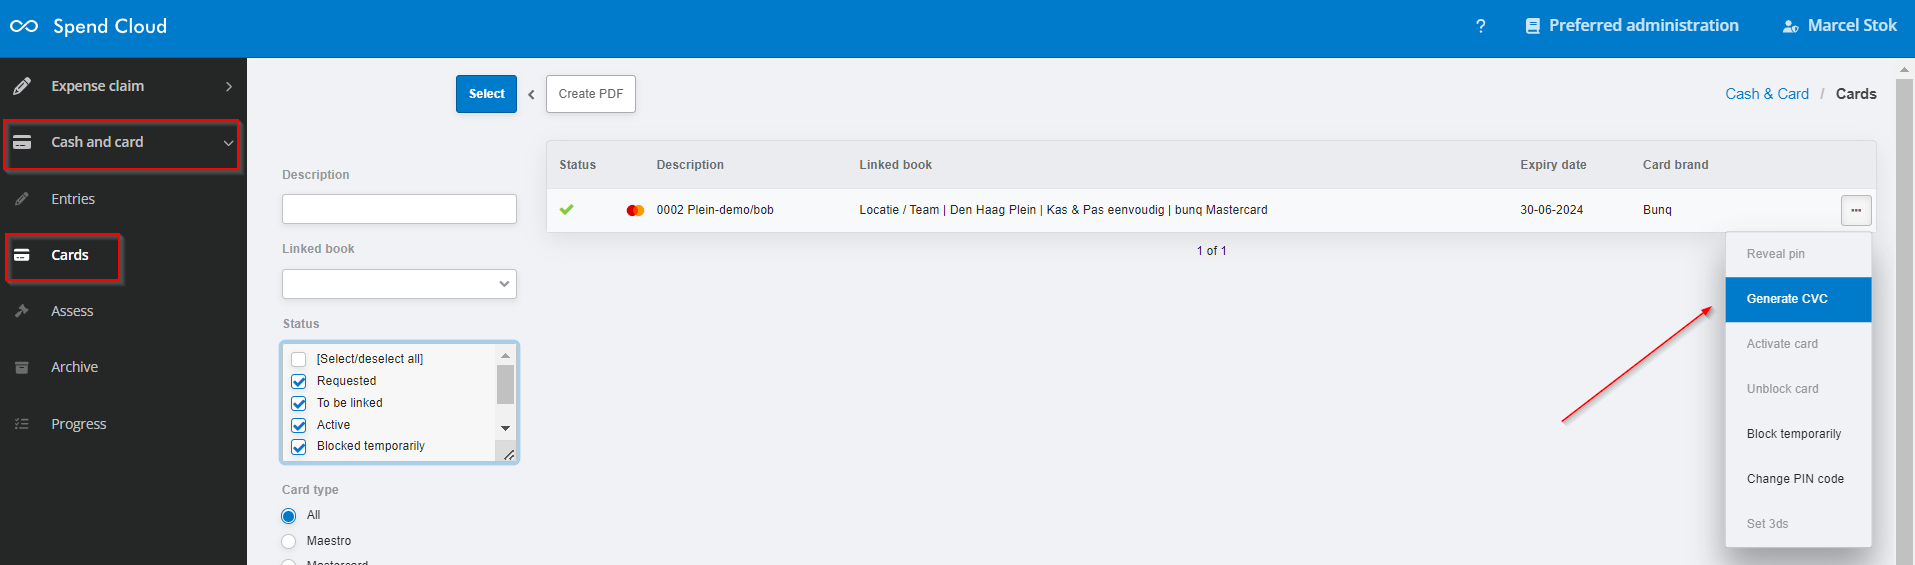Choose Block temporarily from the context menu
1915x565 pixels.
click(x=1798, y=434)
